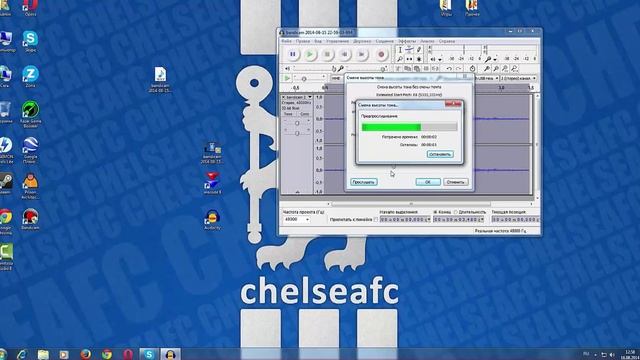Screen dimensions: 640x360
Task: Click the red Record button
Action: pos(381,54)
